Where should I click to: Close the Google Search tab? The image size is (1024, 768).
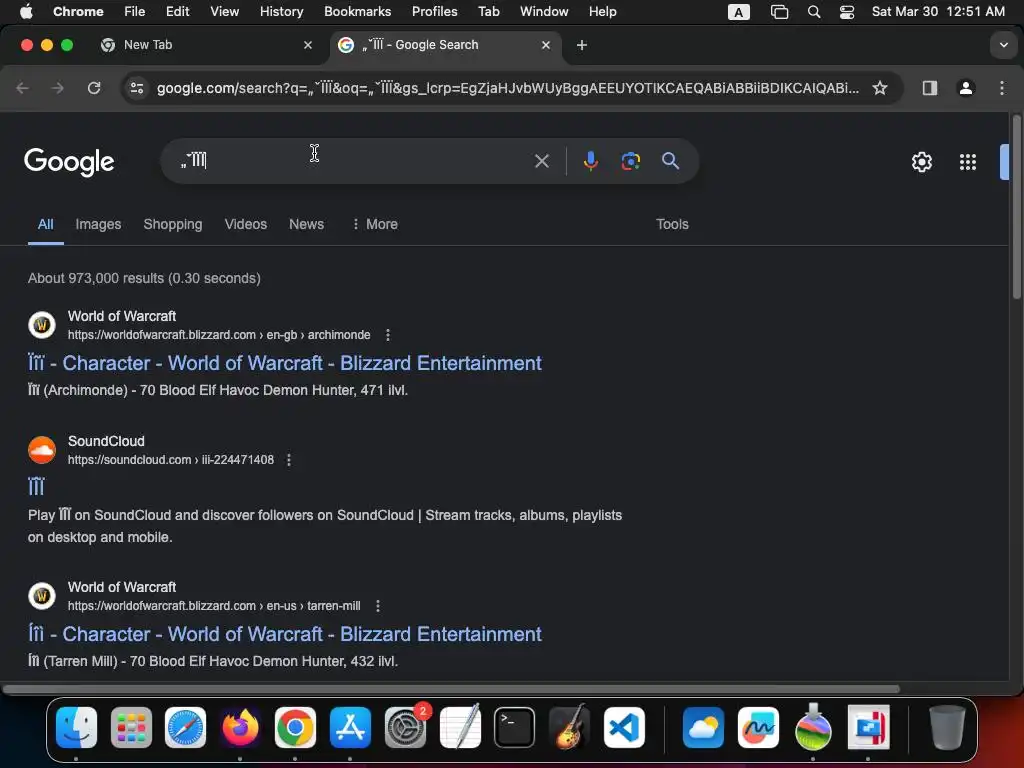pyautogui.click(x=545, y=45)
